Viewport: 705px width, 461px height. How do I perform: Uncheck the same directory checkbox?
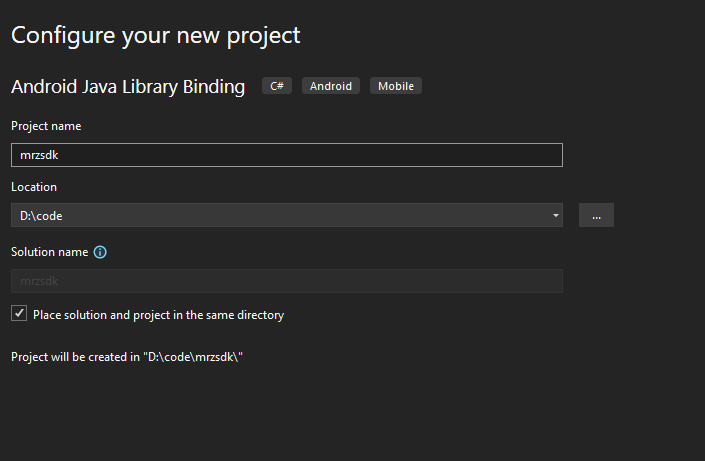pos(19,314)
